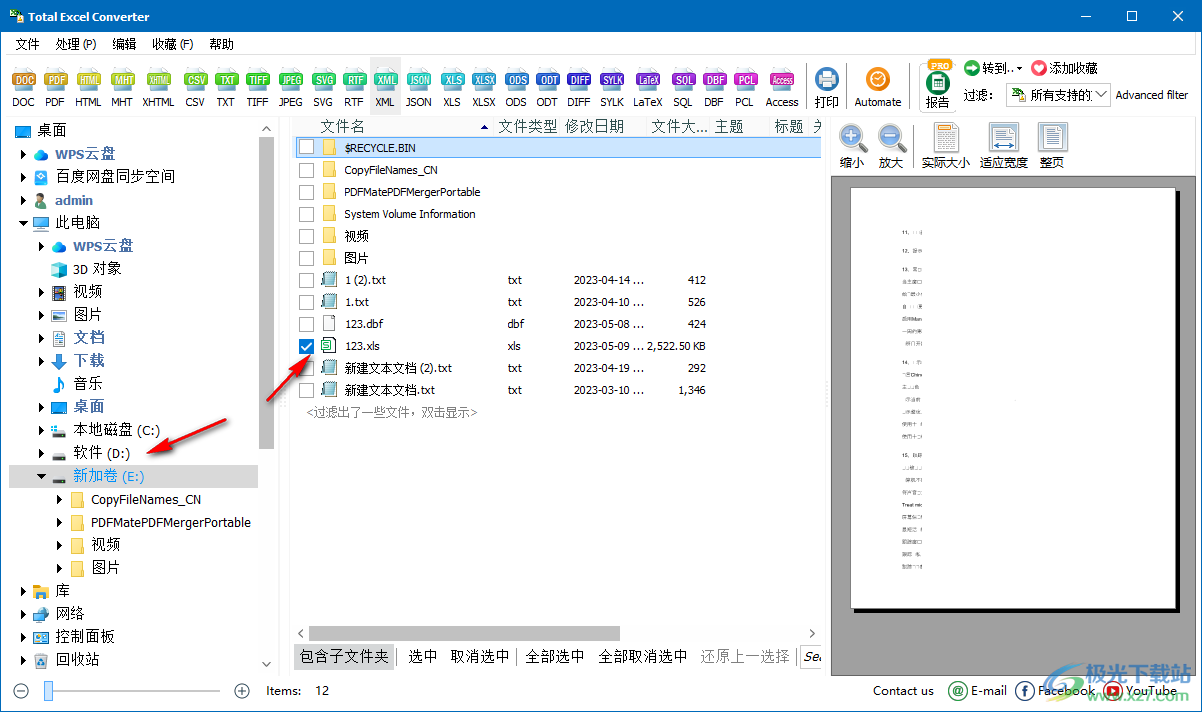Zoom in the preview (放大)
Viewport: 1202px width, 712px height.
(891, 146)
